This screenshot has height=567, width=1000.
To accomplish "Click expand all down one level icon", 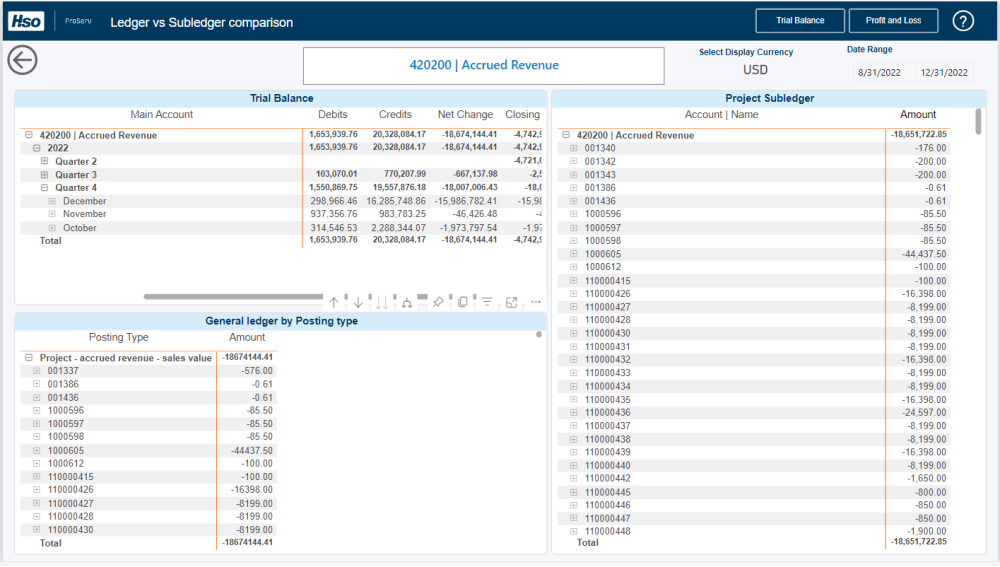I will tap(407, 302).
